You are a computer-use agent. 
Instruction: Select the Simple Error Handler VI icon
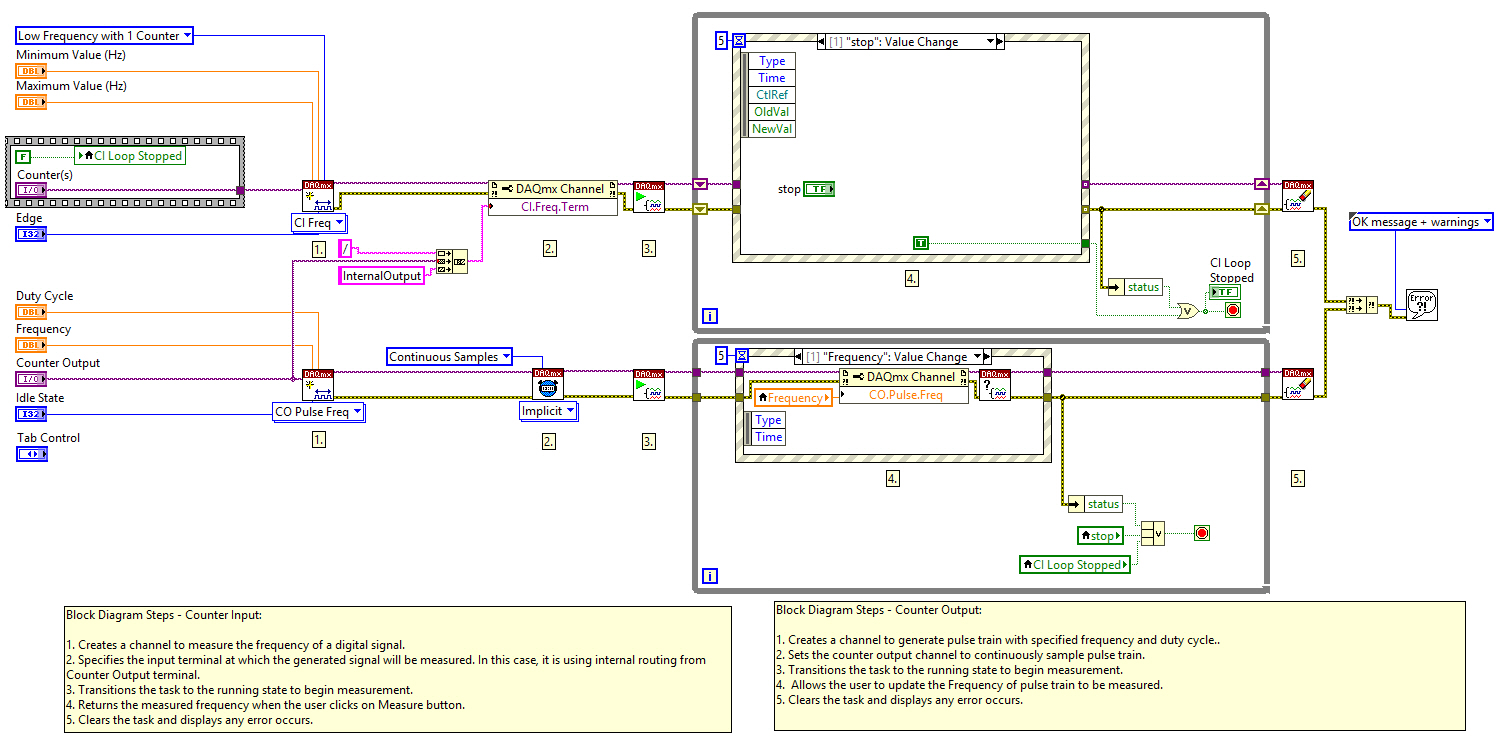(x=1421, y=305)
